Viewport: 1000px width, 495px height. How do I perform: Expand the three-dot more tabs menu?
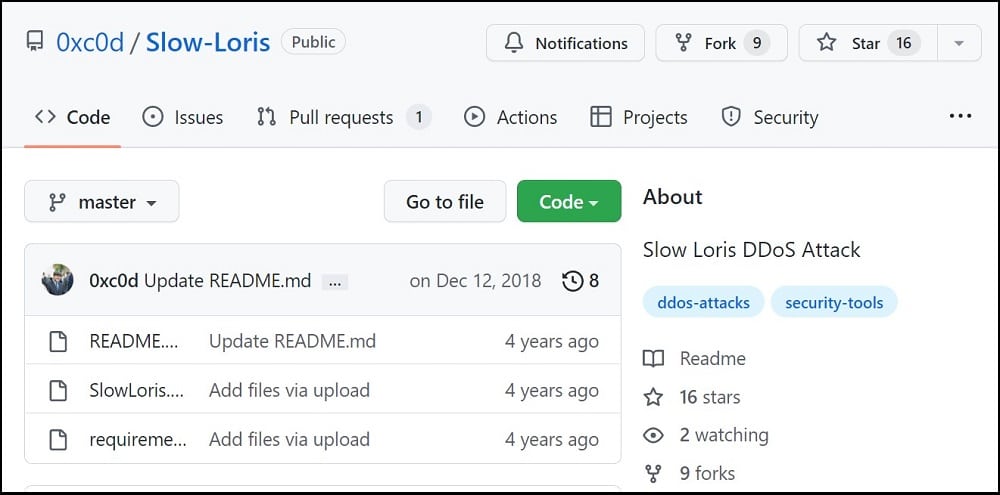[x=960, y=116]
